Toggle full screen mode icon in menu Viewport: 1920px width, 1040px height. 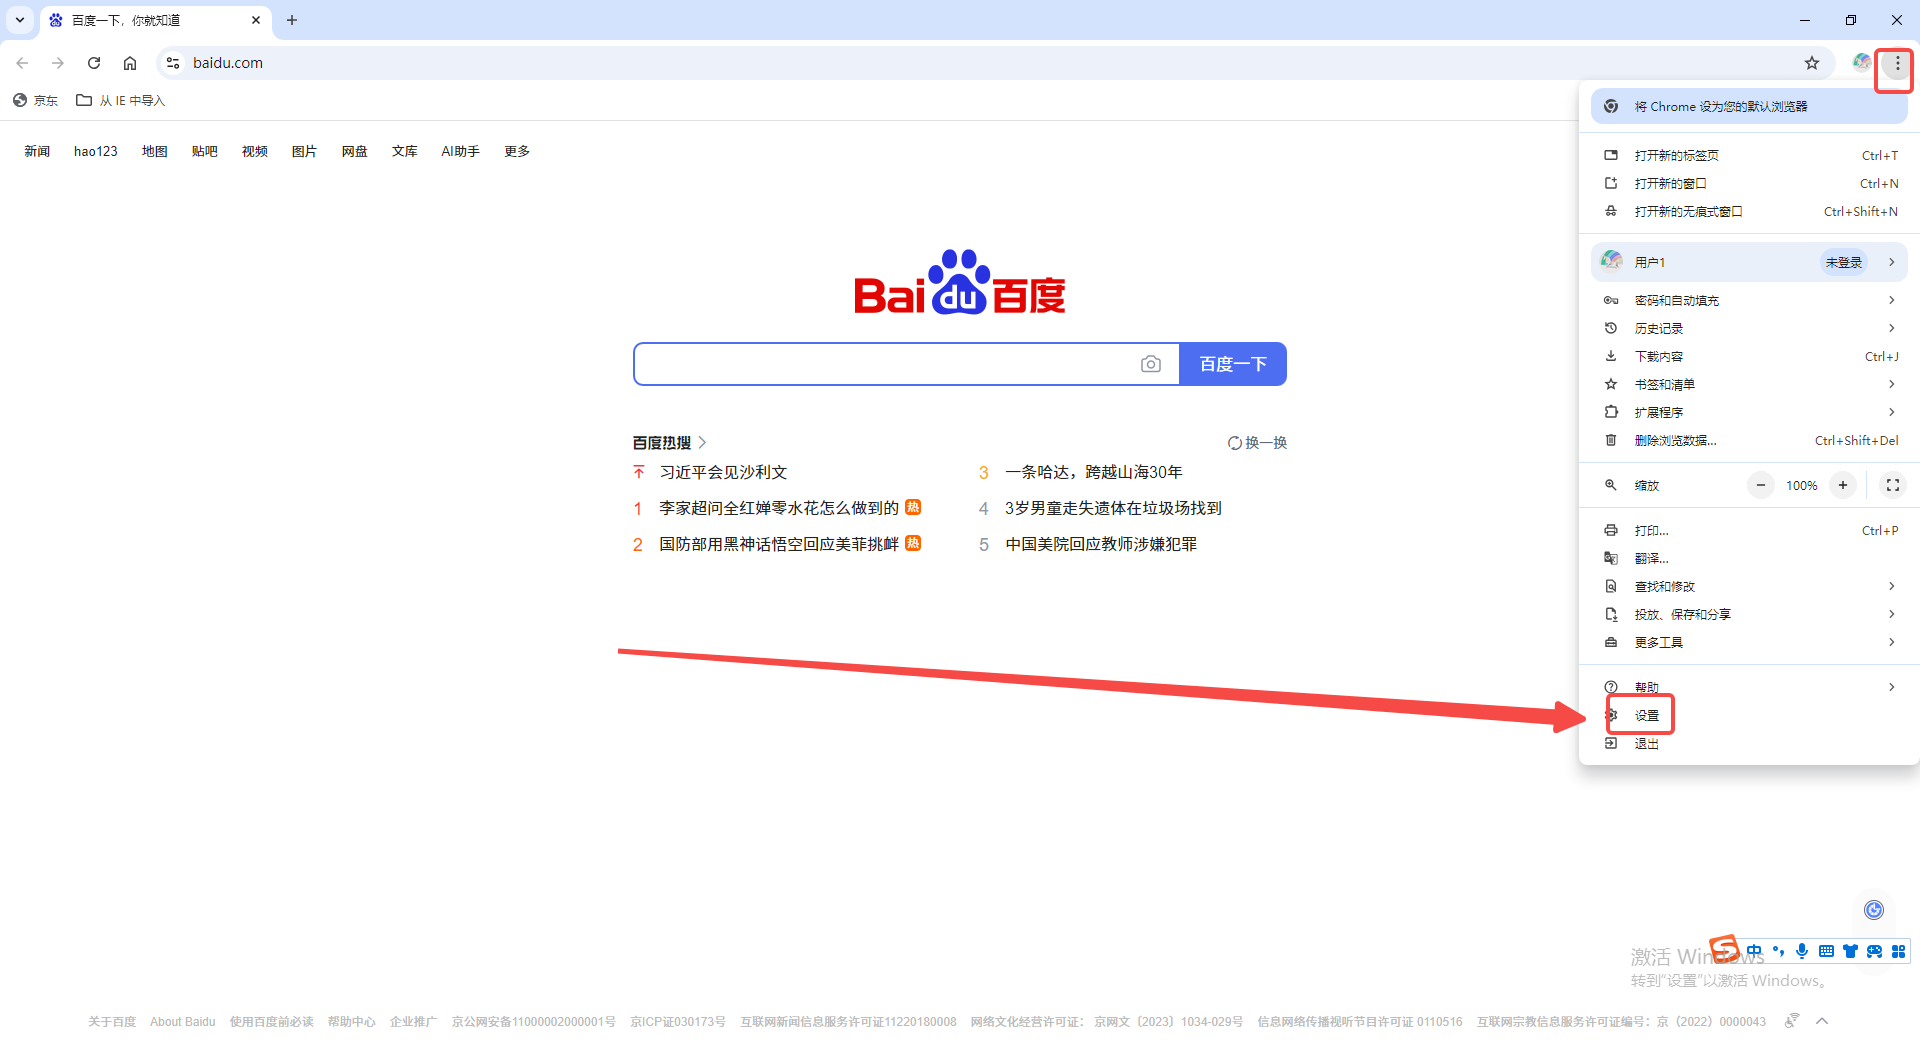click(1893, 485)
